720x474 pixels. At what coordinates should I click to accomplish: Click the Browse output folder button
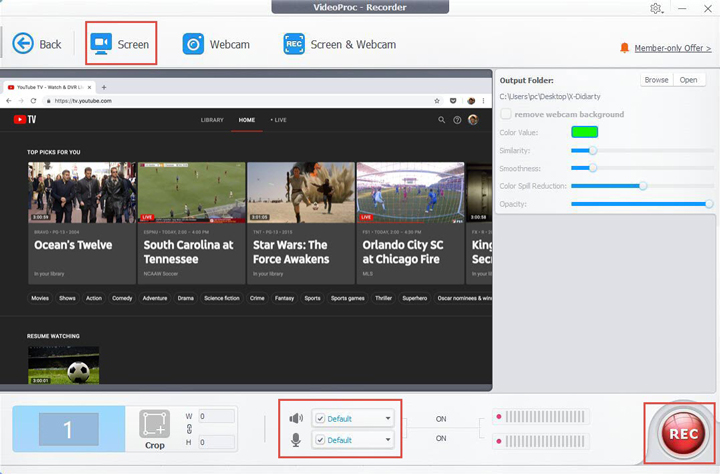tap(656, 80)
